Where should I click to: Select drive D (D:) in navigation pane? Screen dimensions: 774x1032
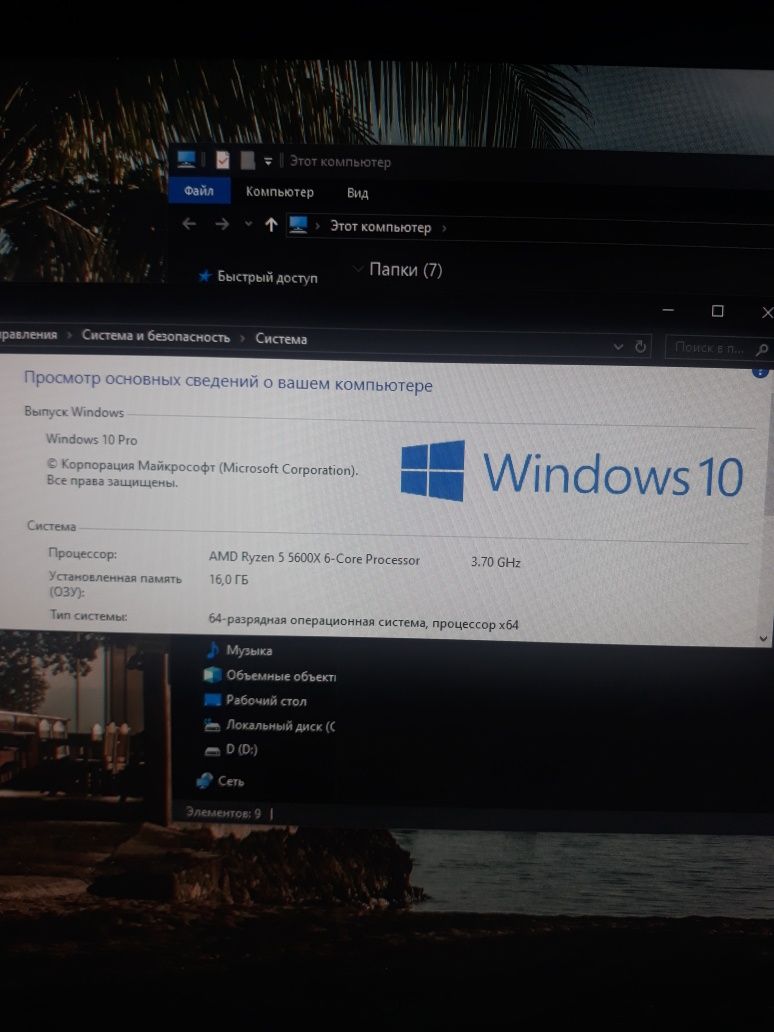tap(242, 750)
